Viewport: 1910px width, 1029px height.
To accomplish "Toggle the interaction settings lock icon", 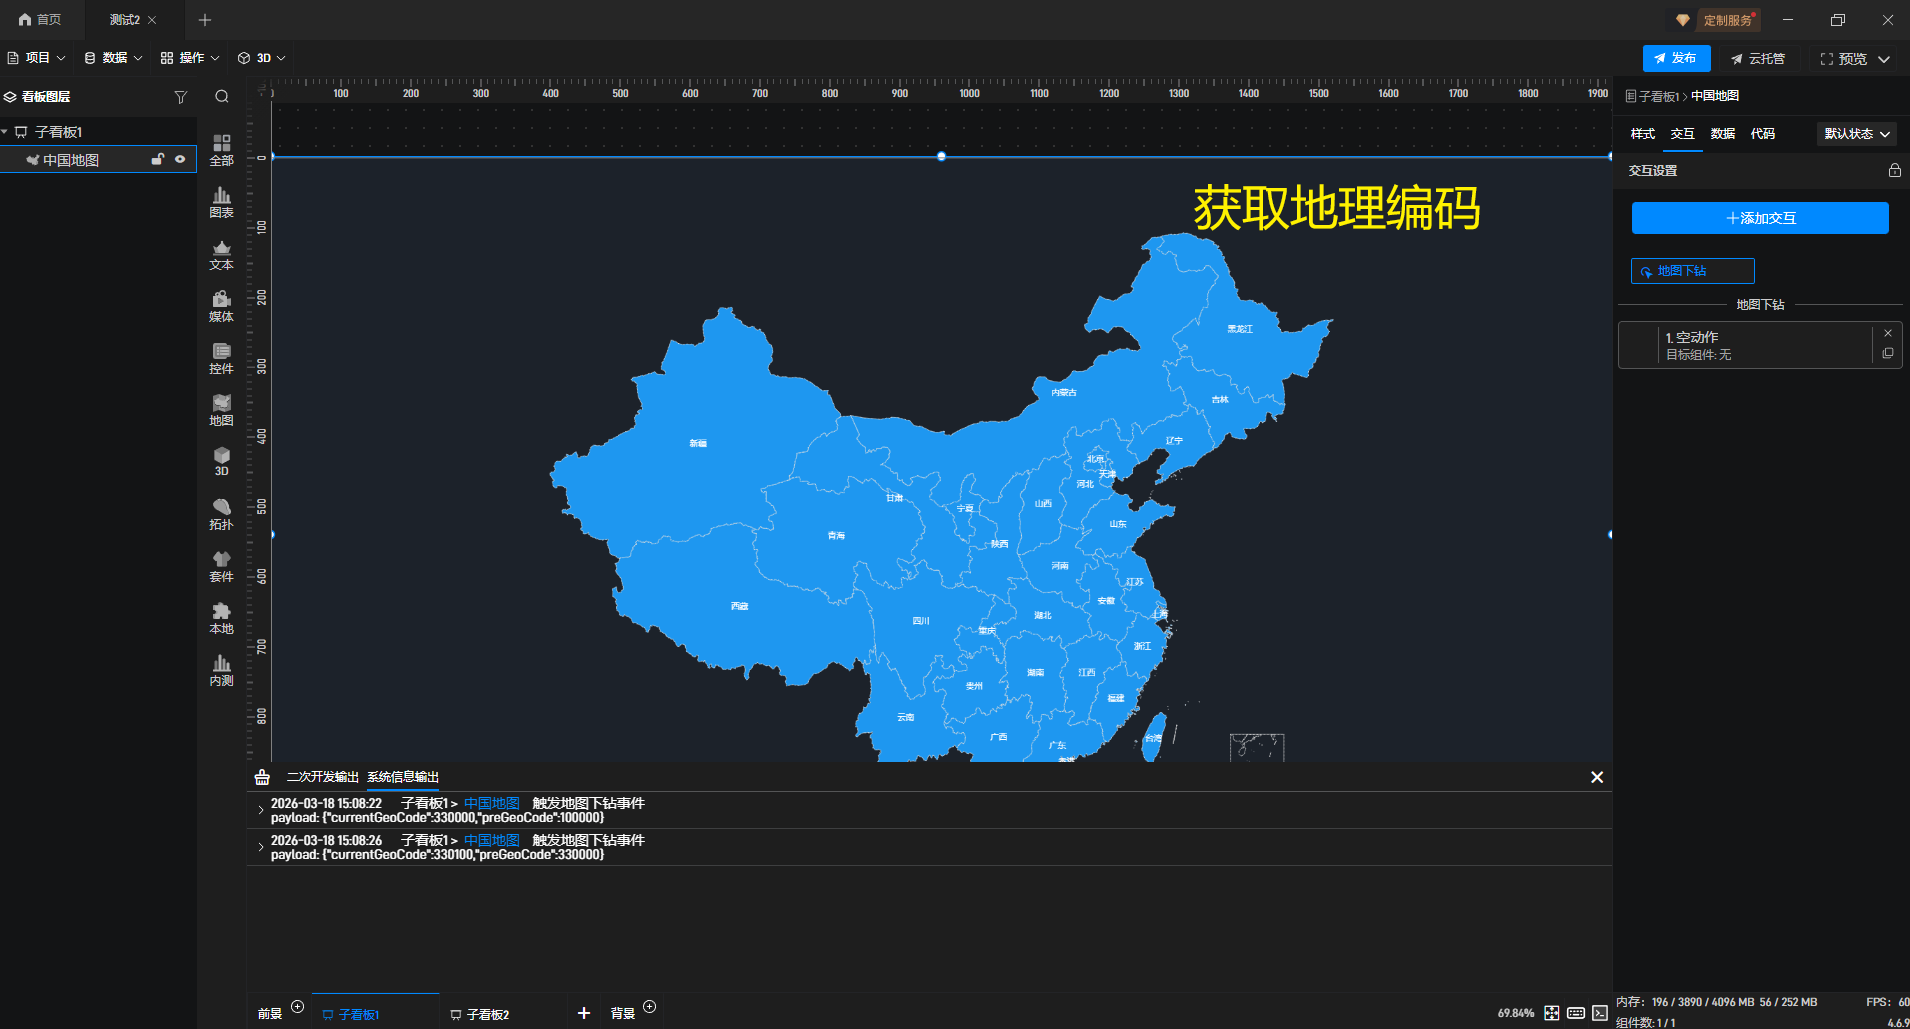I will tap(1894, 170).
